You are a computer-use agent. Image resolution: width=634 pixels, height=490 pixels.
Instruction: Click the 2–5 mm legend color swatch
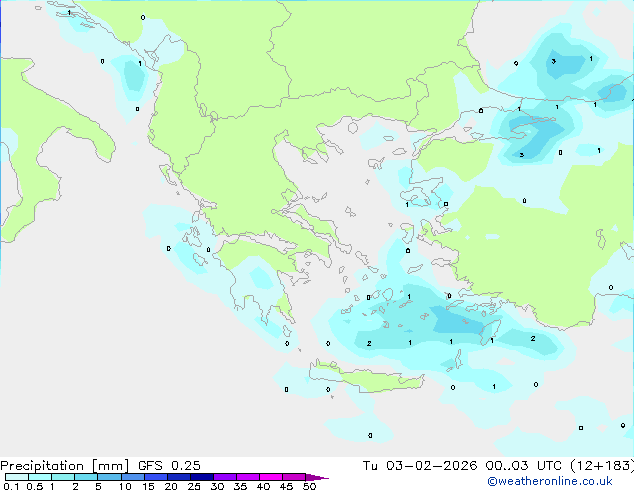pyautogui.click(x=86, y=477)
